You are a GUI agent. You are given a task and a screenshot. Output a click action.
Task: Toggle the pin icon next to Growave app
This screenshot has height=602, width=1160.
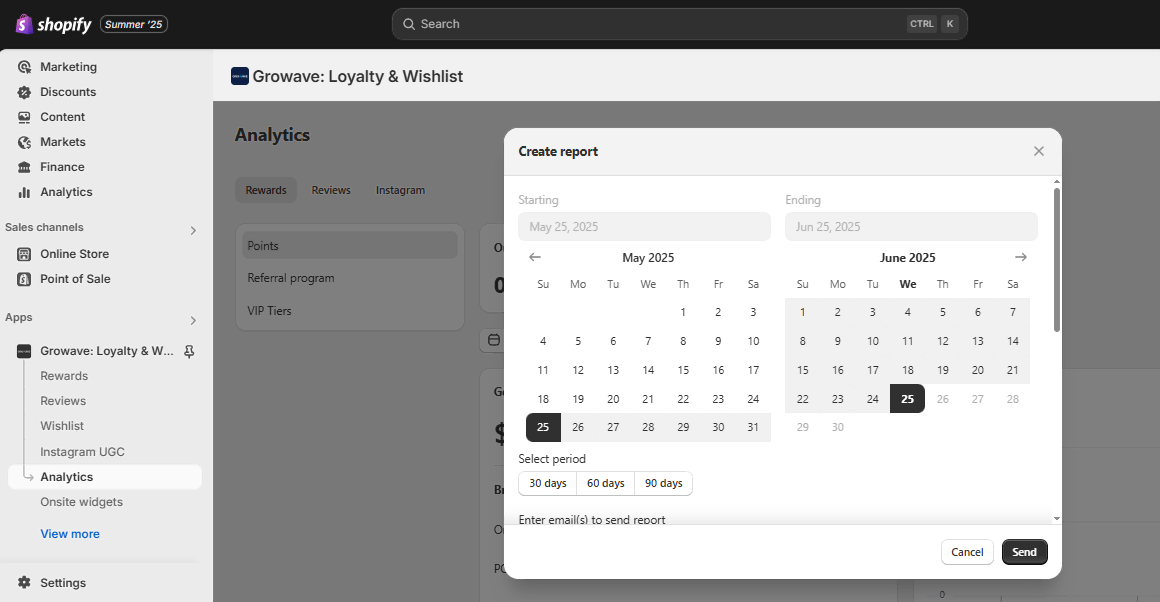coord(189,351)
